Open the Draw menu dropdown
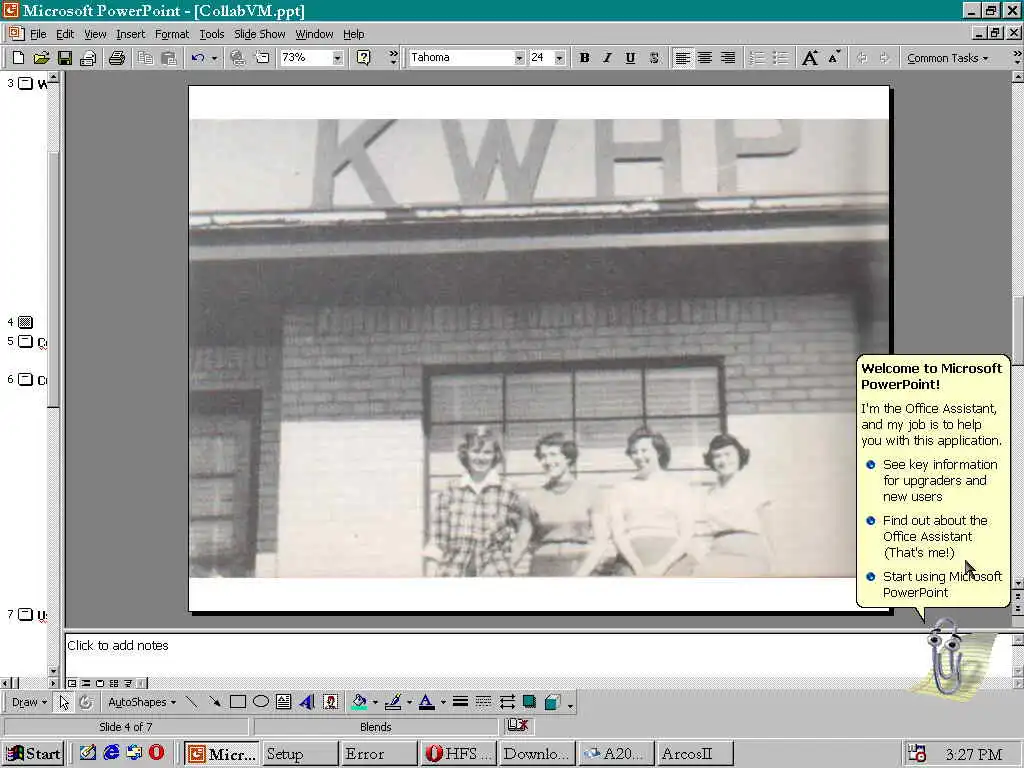Image resolution: width=1024 pixels, height=768 pixels. (29, 702)
